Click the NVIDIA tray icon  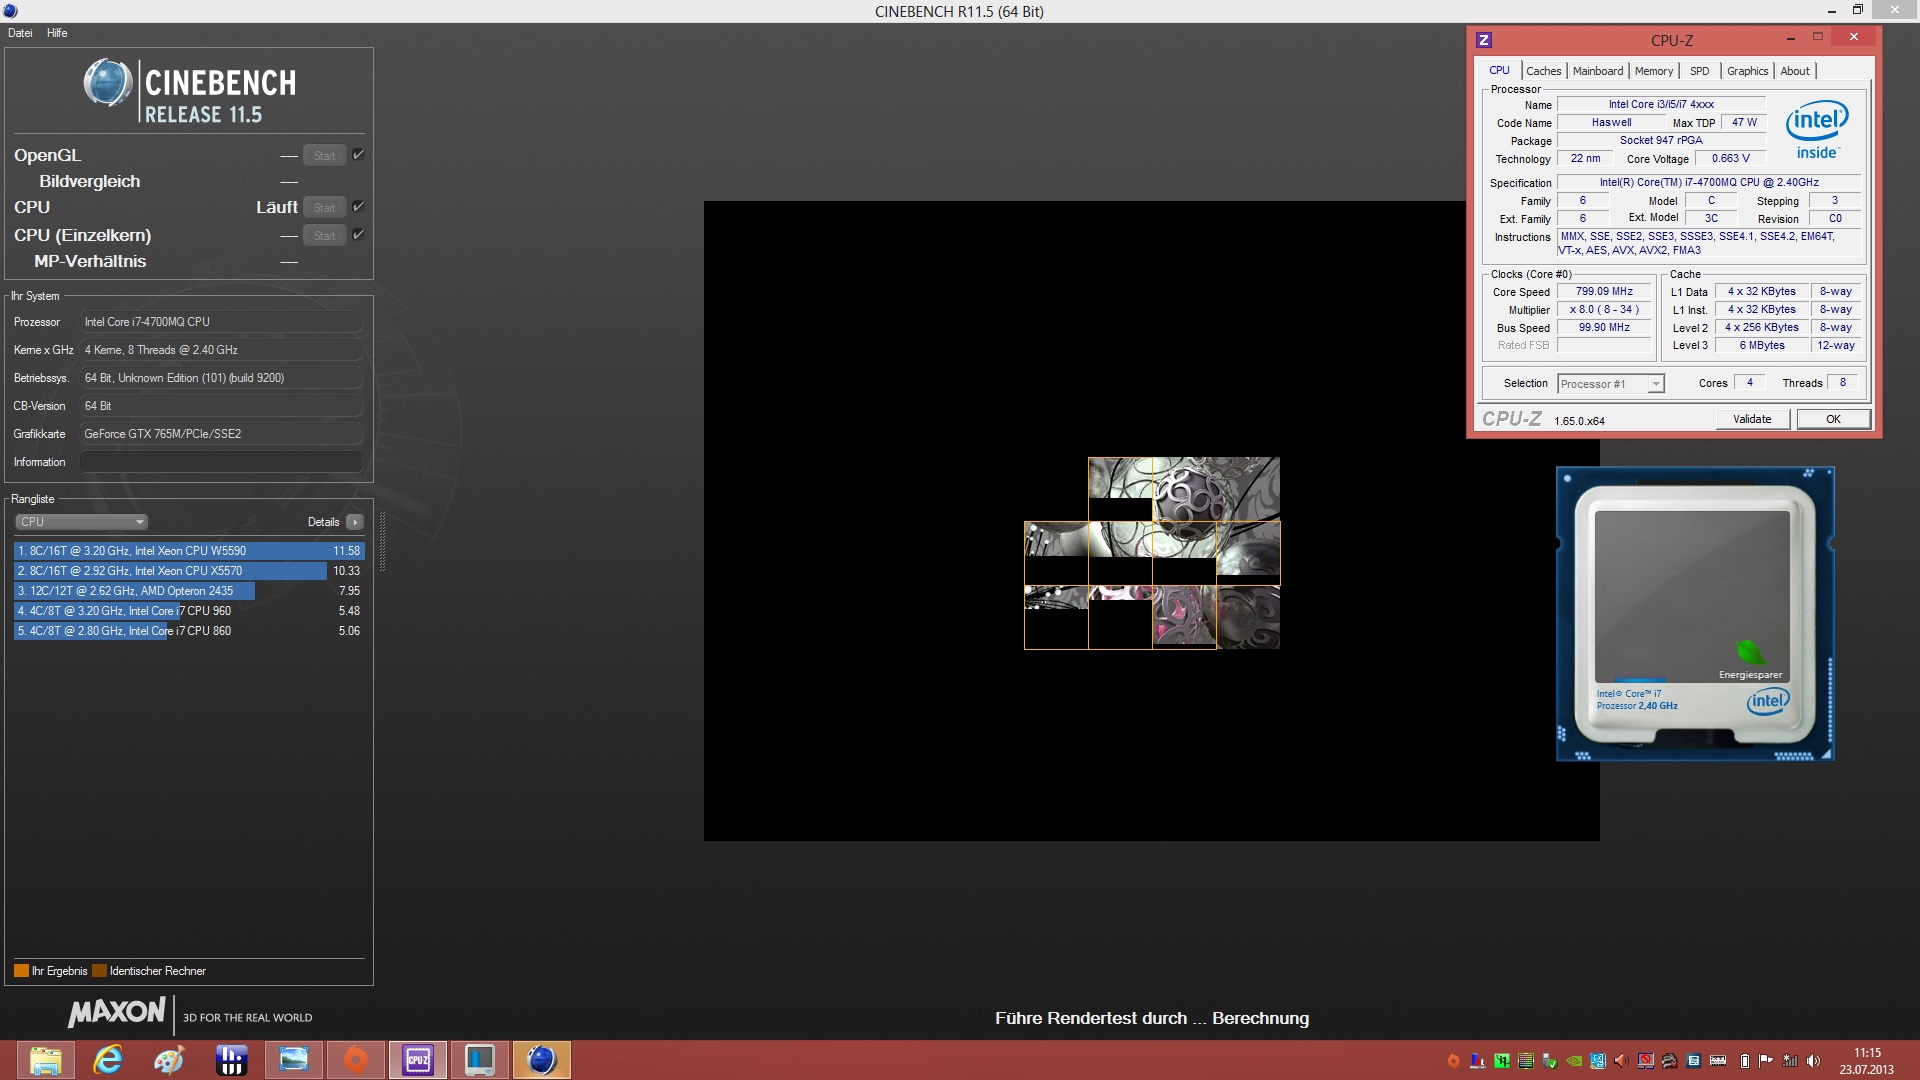tap(1573, 1061)
